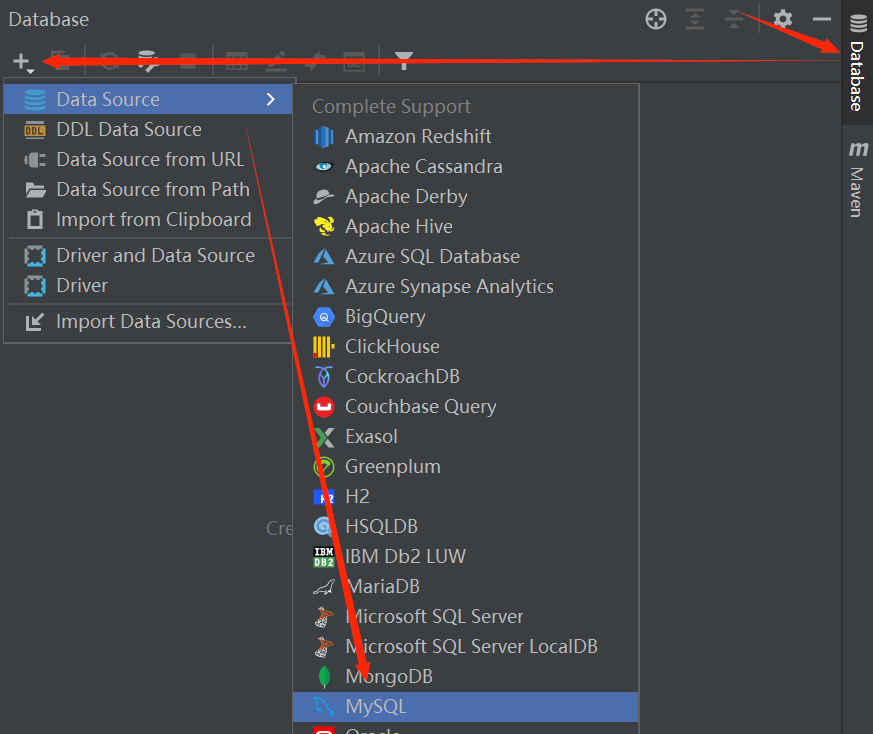The image size is (873, 734).
Task: Open the Maven sidebar tab
Action: point(857,179)
